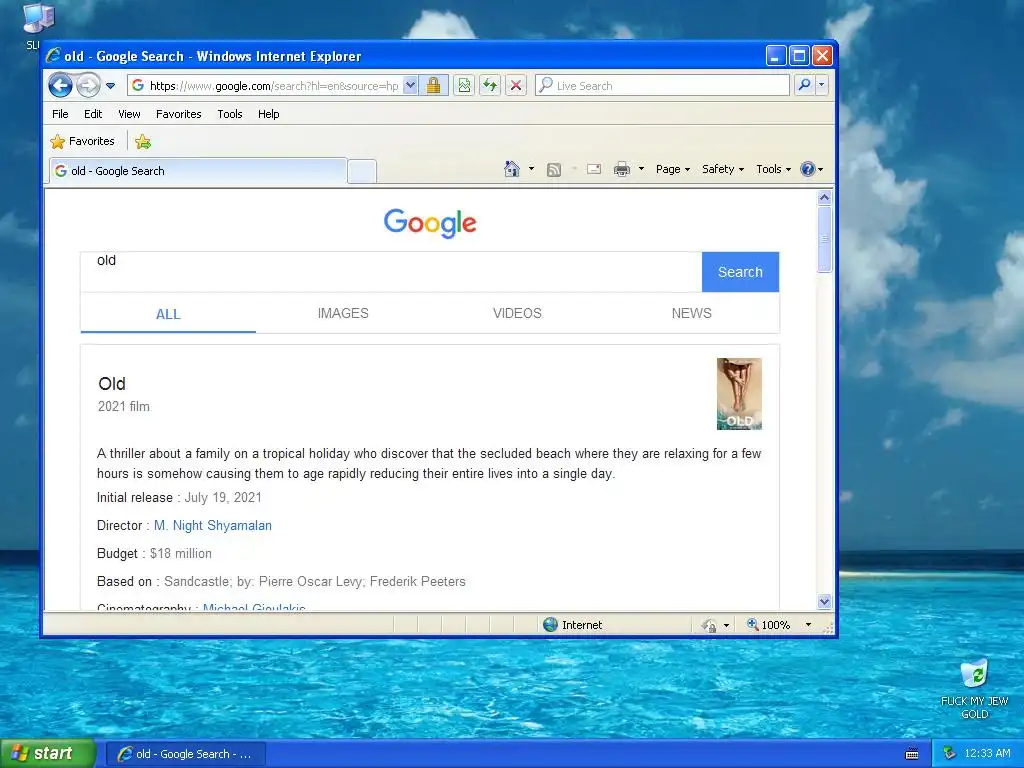Click the Read Mail icon
1024x768 pixels.
click(x=594, y=169)
